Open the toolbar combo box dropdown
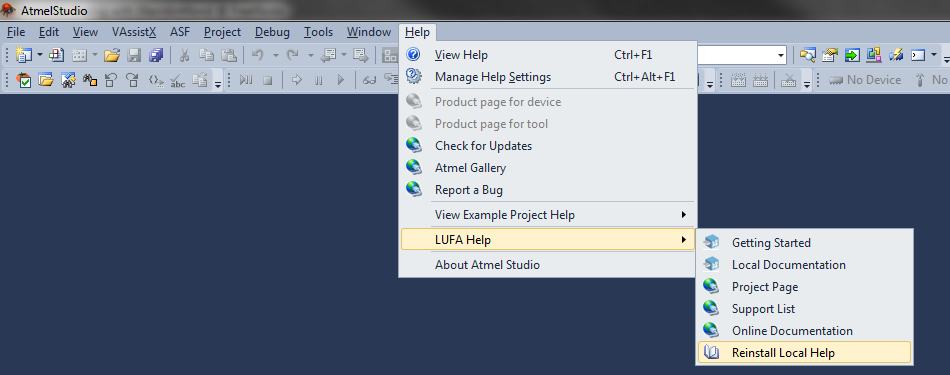 [x=780, y=55]
